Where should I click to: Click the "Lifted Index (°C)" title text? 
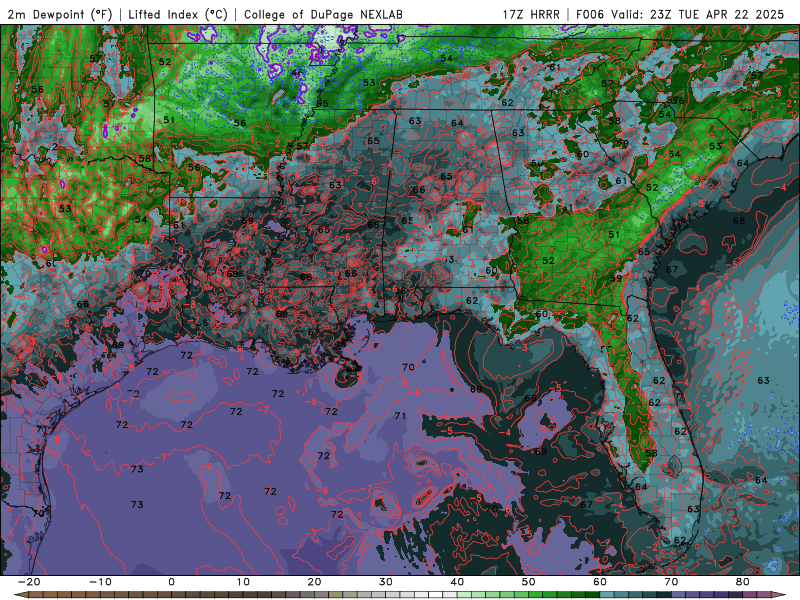point(178,14)
